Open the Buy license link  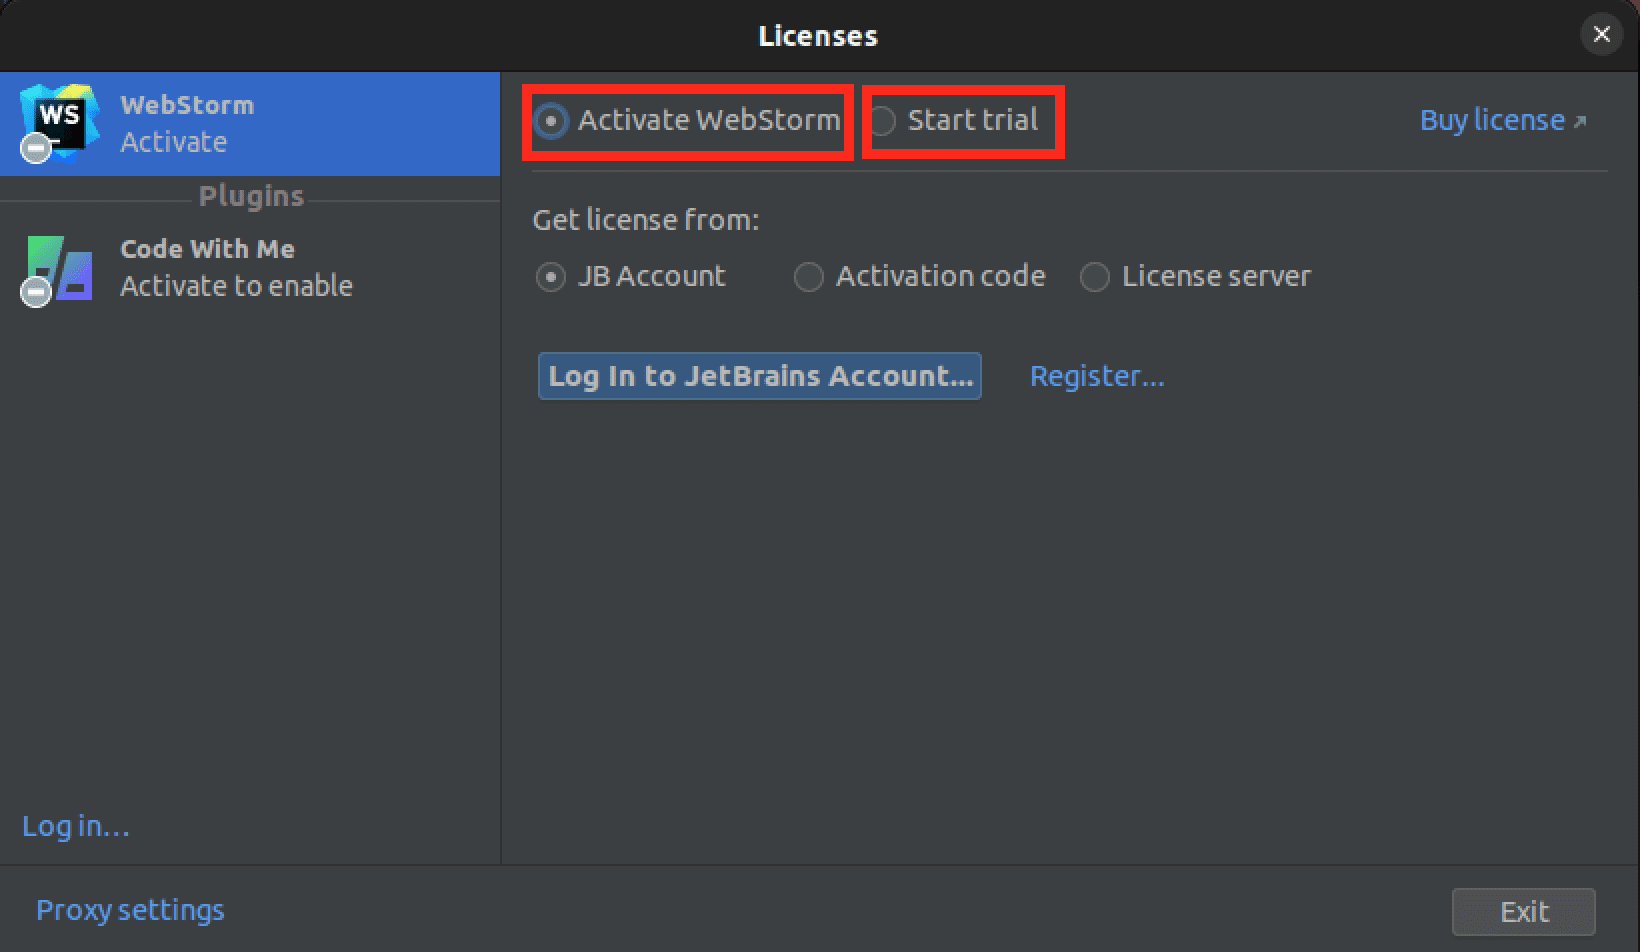(x=1503, y=120)
